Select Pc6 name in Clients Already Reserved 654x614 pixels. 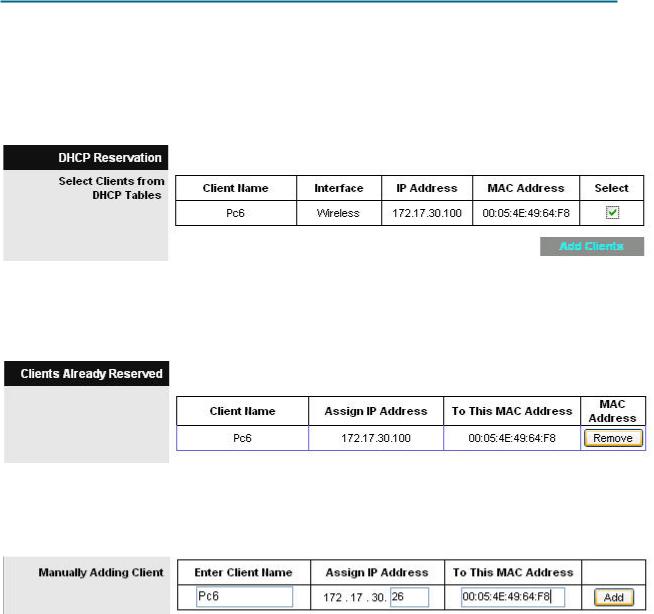pos(242,438)
